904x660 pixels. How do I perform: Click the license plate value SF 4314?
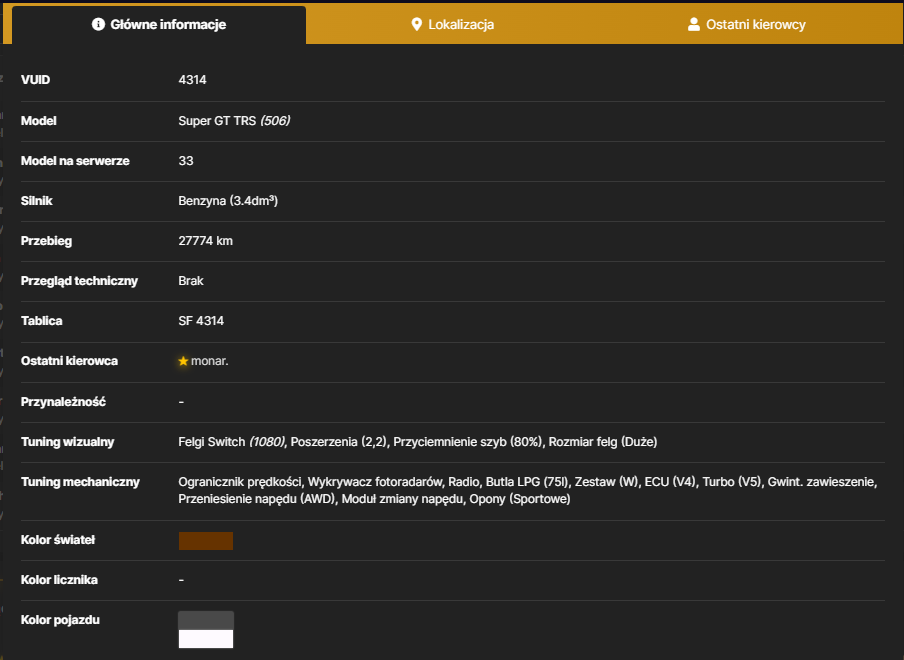pyautogui.click(x=201, y=320)
